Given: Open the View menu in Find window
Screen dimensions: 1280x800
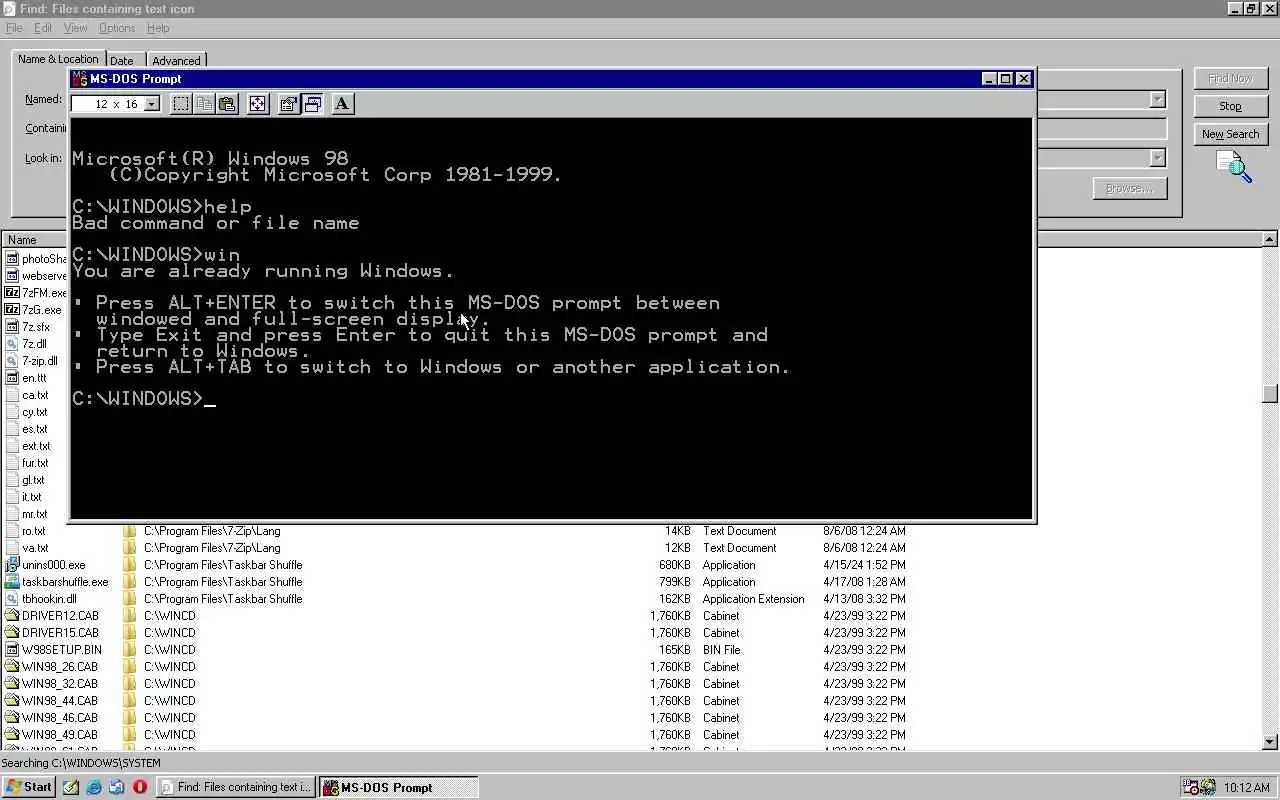Looking at the screenshot, I should coord(75,28).
